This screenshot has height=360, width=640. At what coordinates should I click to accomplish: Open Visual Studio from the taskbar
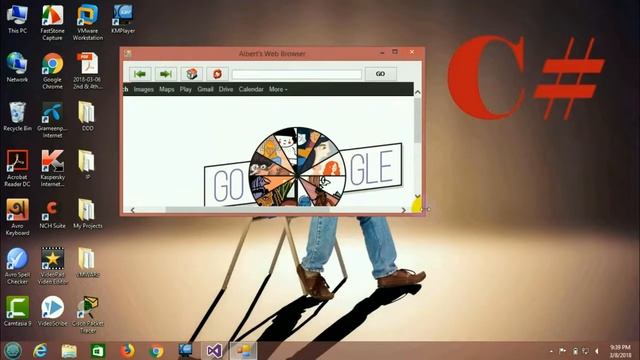click(x=214, y=351)
